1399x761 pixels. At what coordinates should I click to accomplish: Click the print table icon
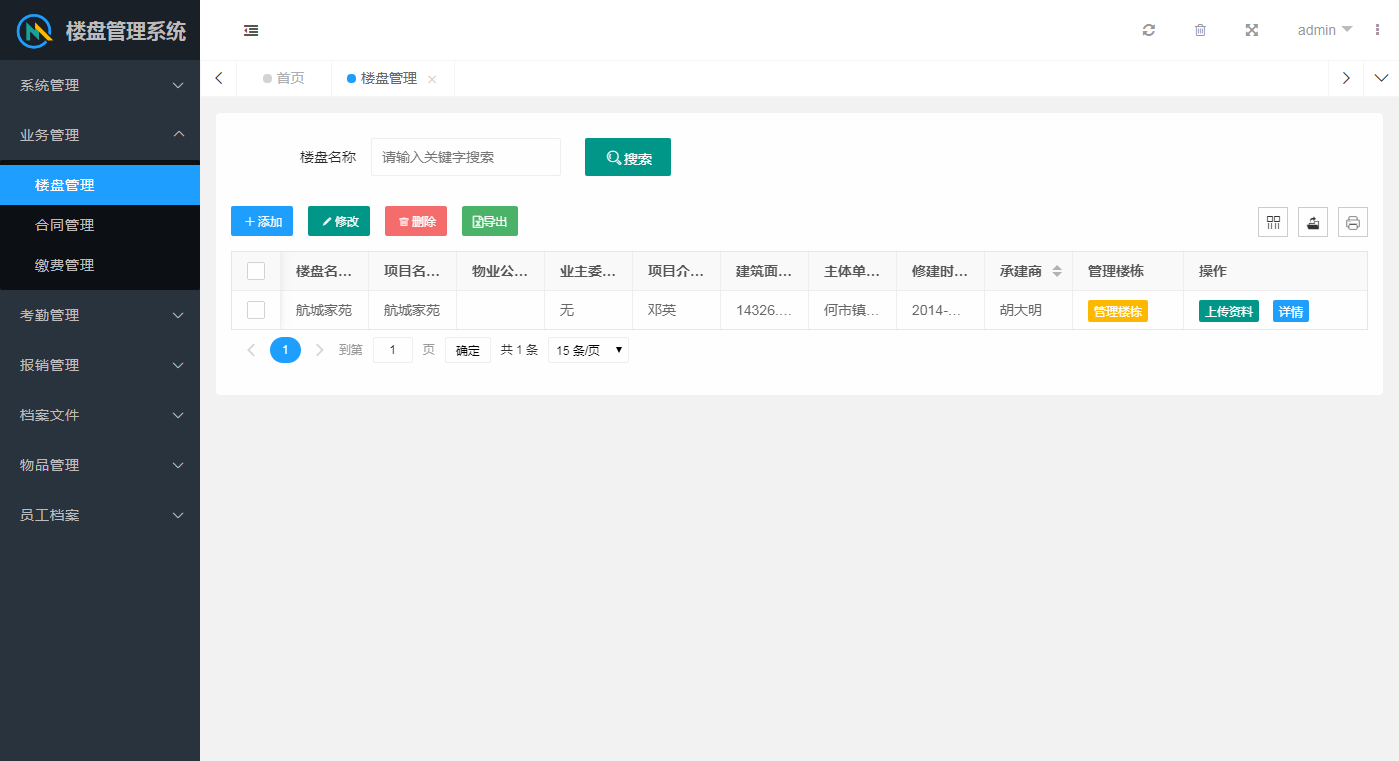tap(1353, 222)
